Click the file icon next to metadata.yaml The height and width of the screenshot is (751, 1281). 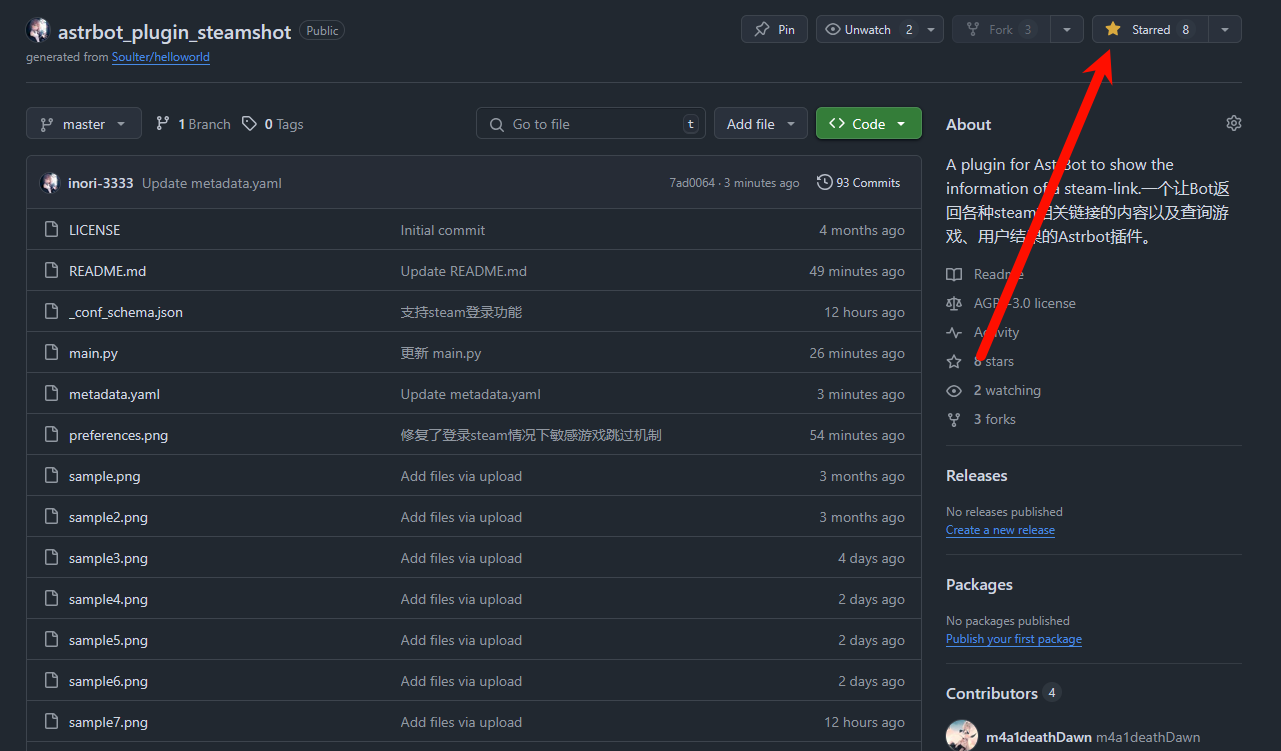tap(52, 394)
